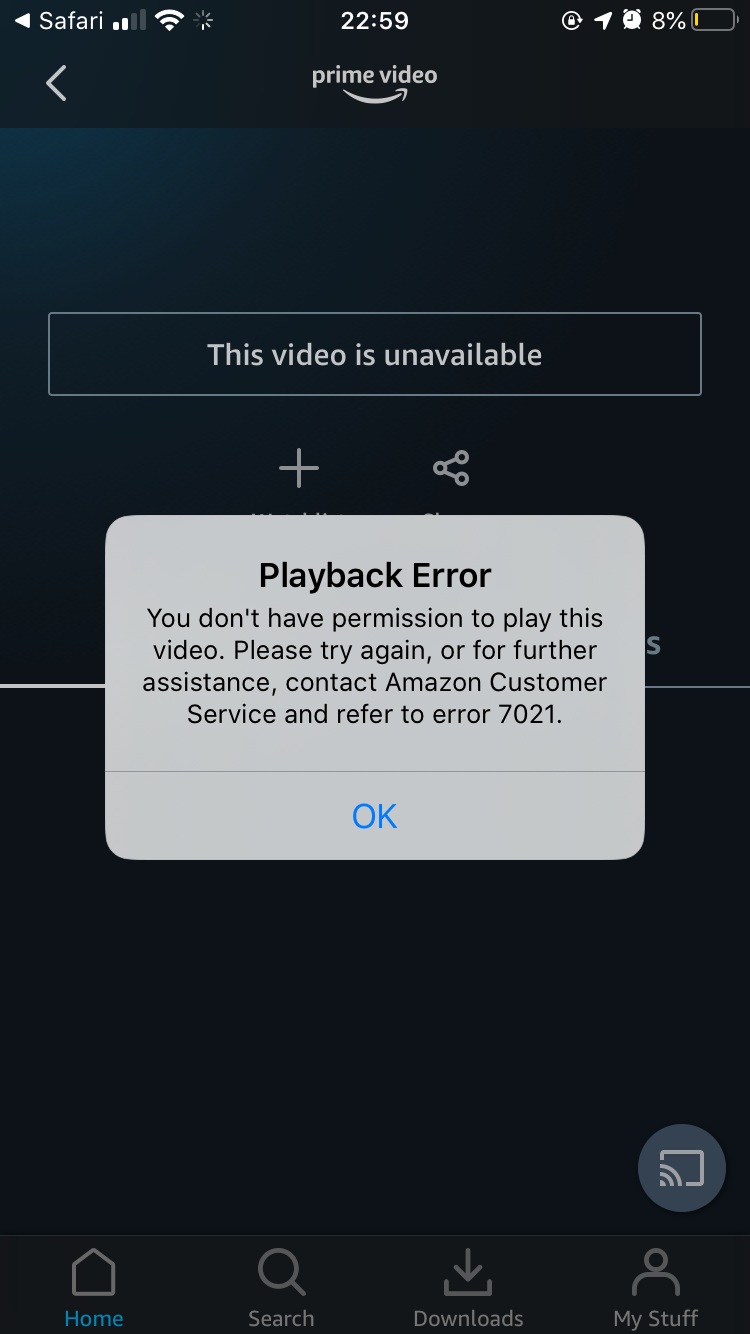The image size is (750, 1334).
Task: Tap the rotation lock status icon
Action: [572, 20]
